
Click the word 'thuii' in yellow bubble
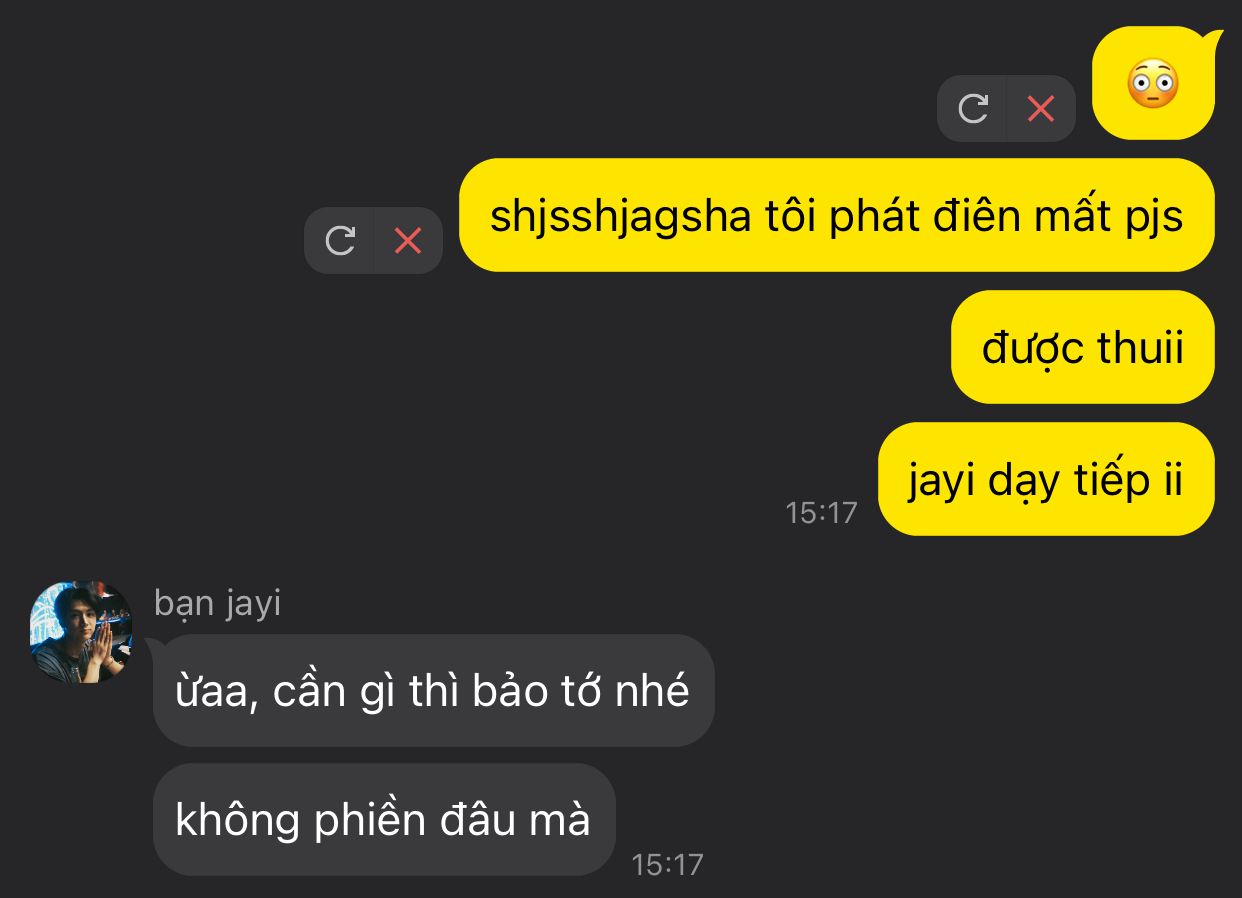coord(1140,348)
